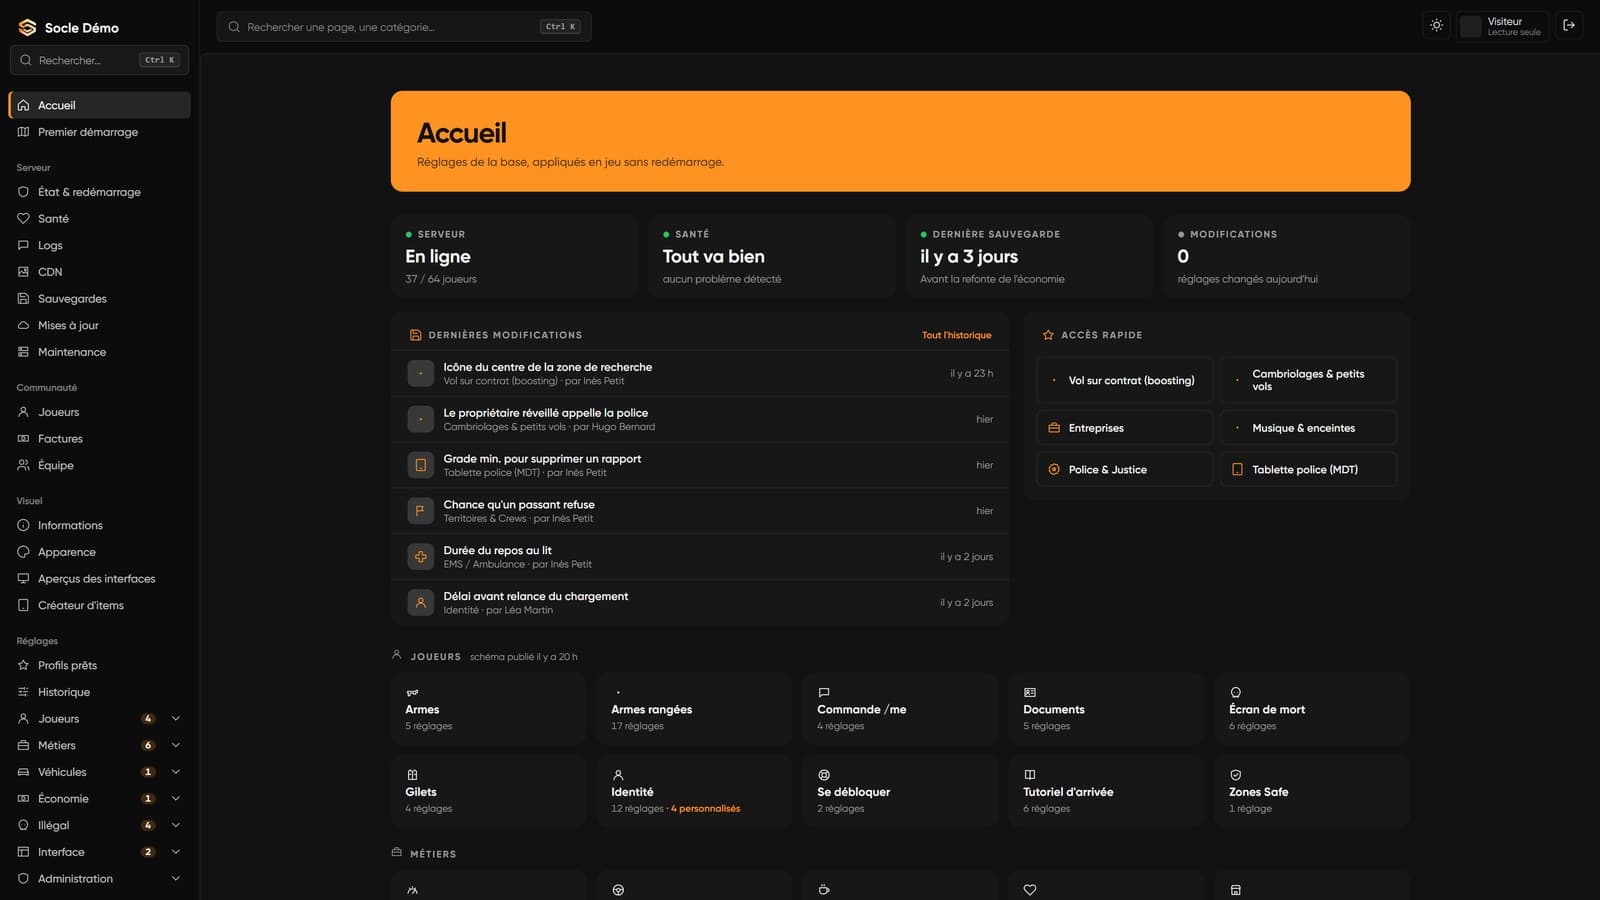Expand the Économie settings group chevron
1600x900 pixels.
coord(176,798)
